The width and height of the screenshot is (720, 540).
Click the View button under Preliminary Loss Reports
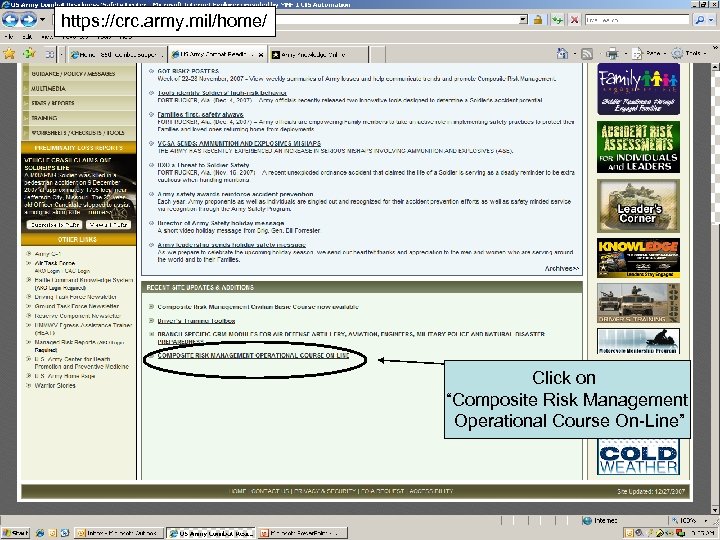point(108,225)
